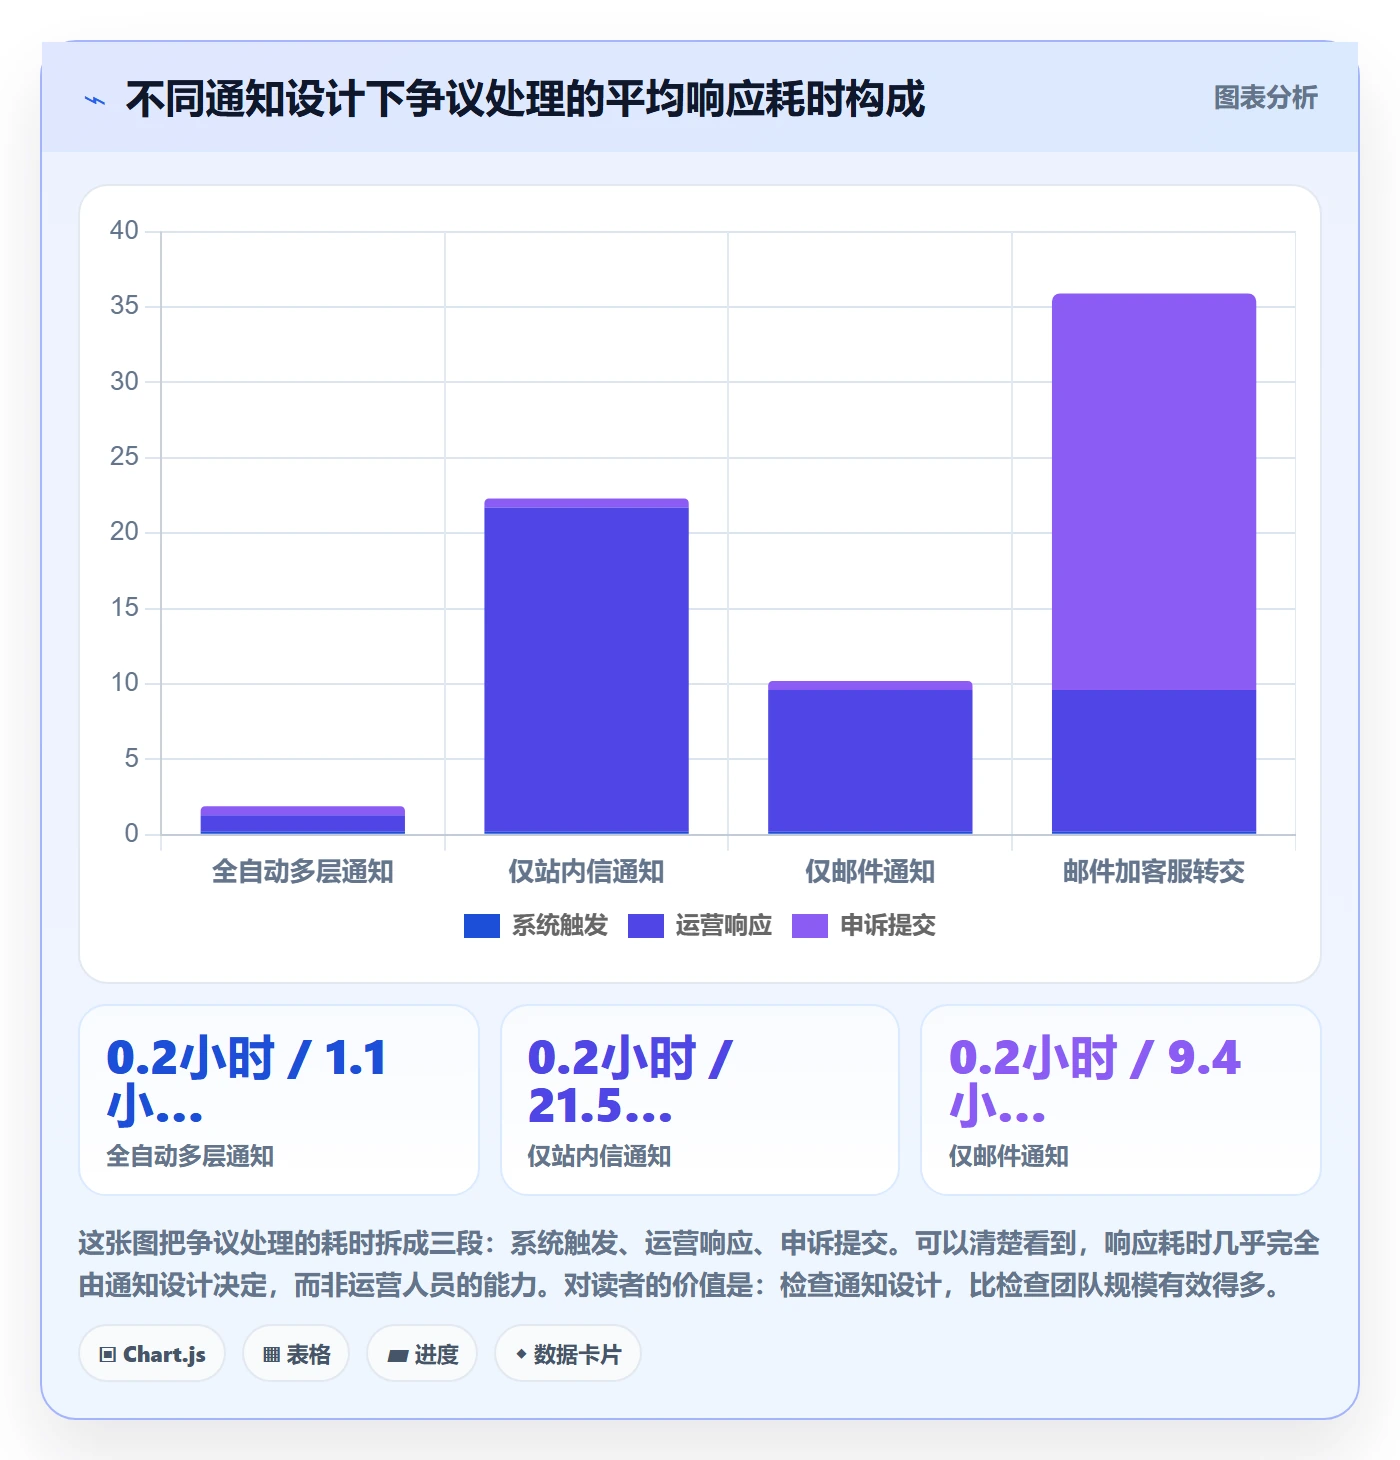Click the y-axis value 25

(x=124, y=457)
